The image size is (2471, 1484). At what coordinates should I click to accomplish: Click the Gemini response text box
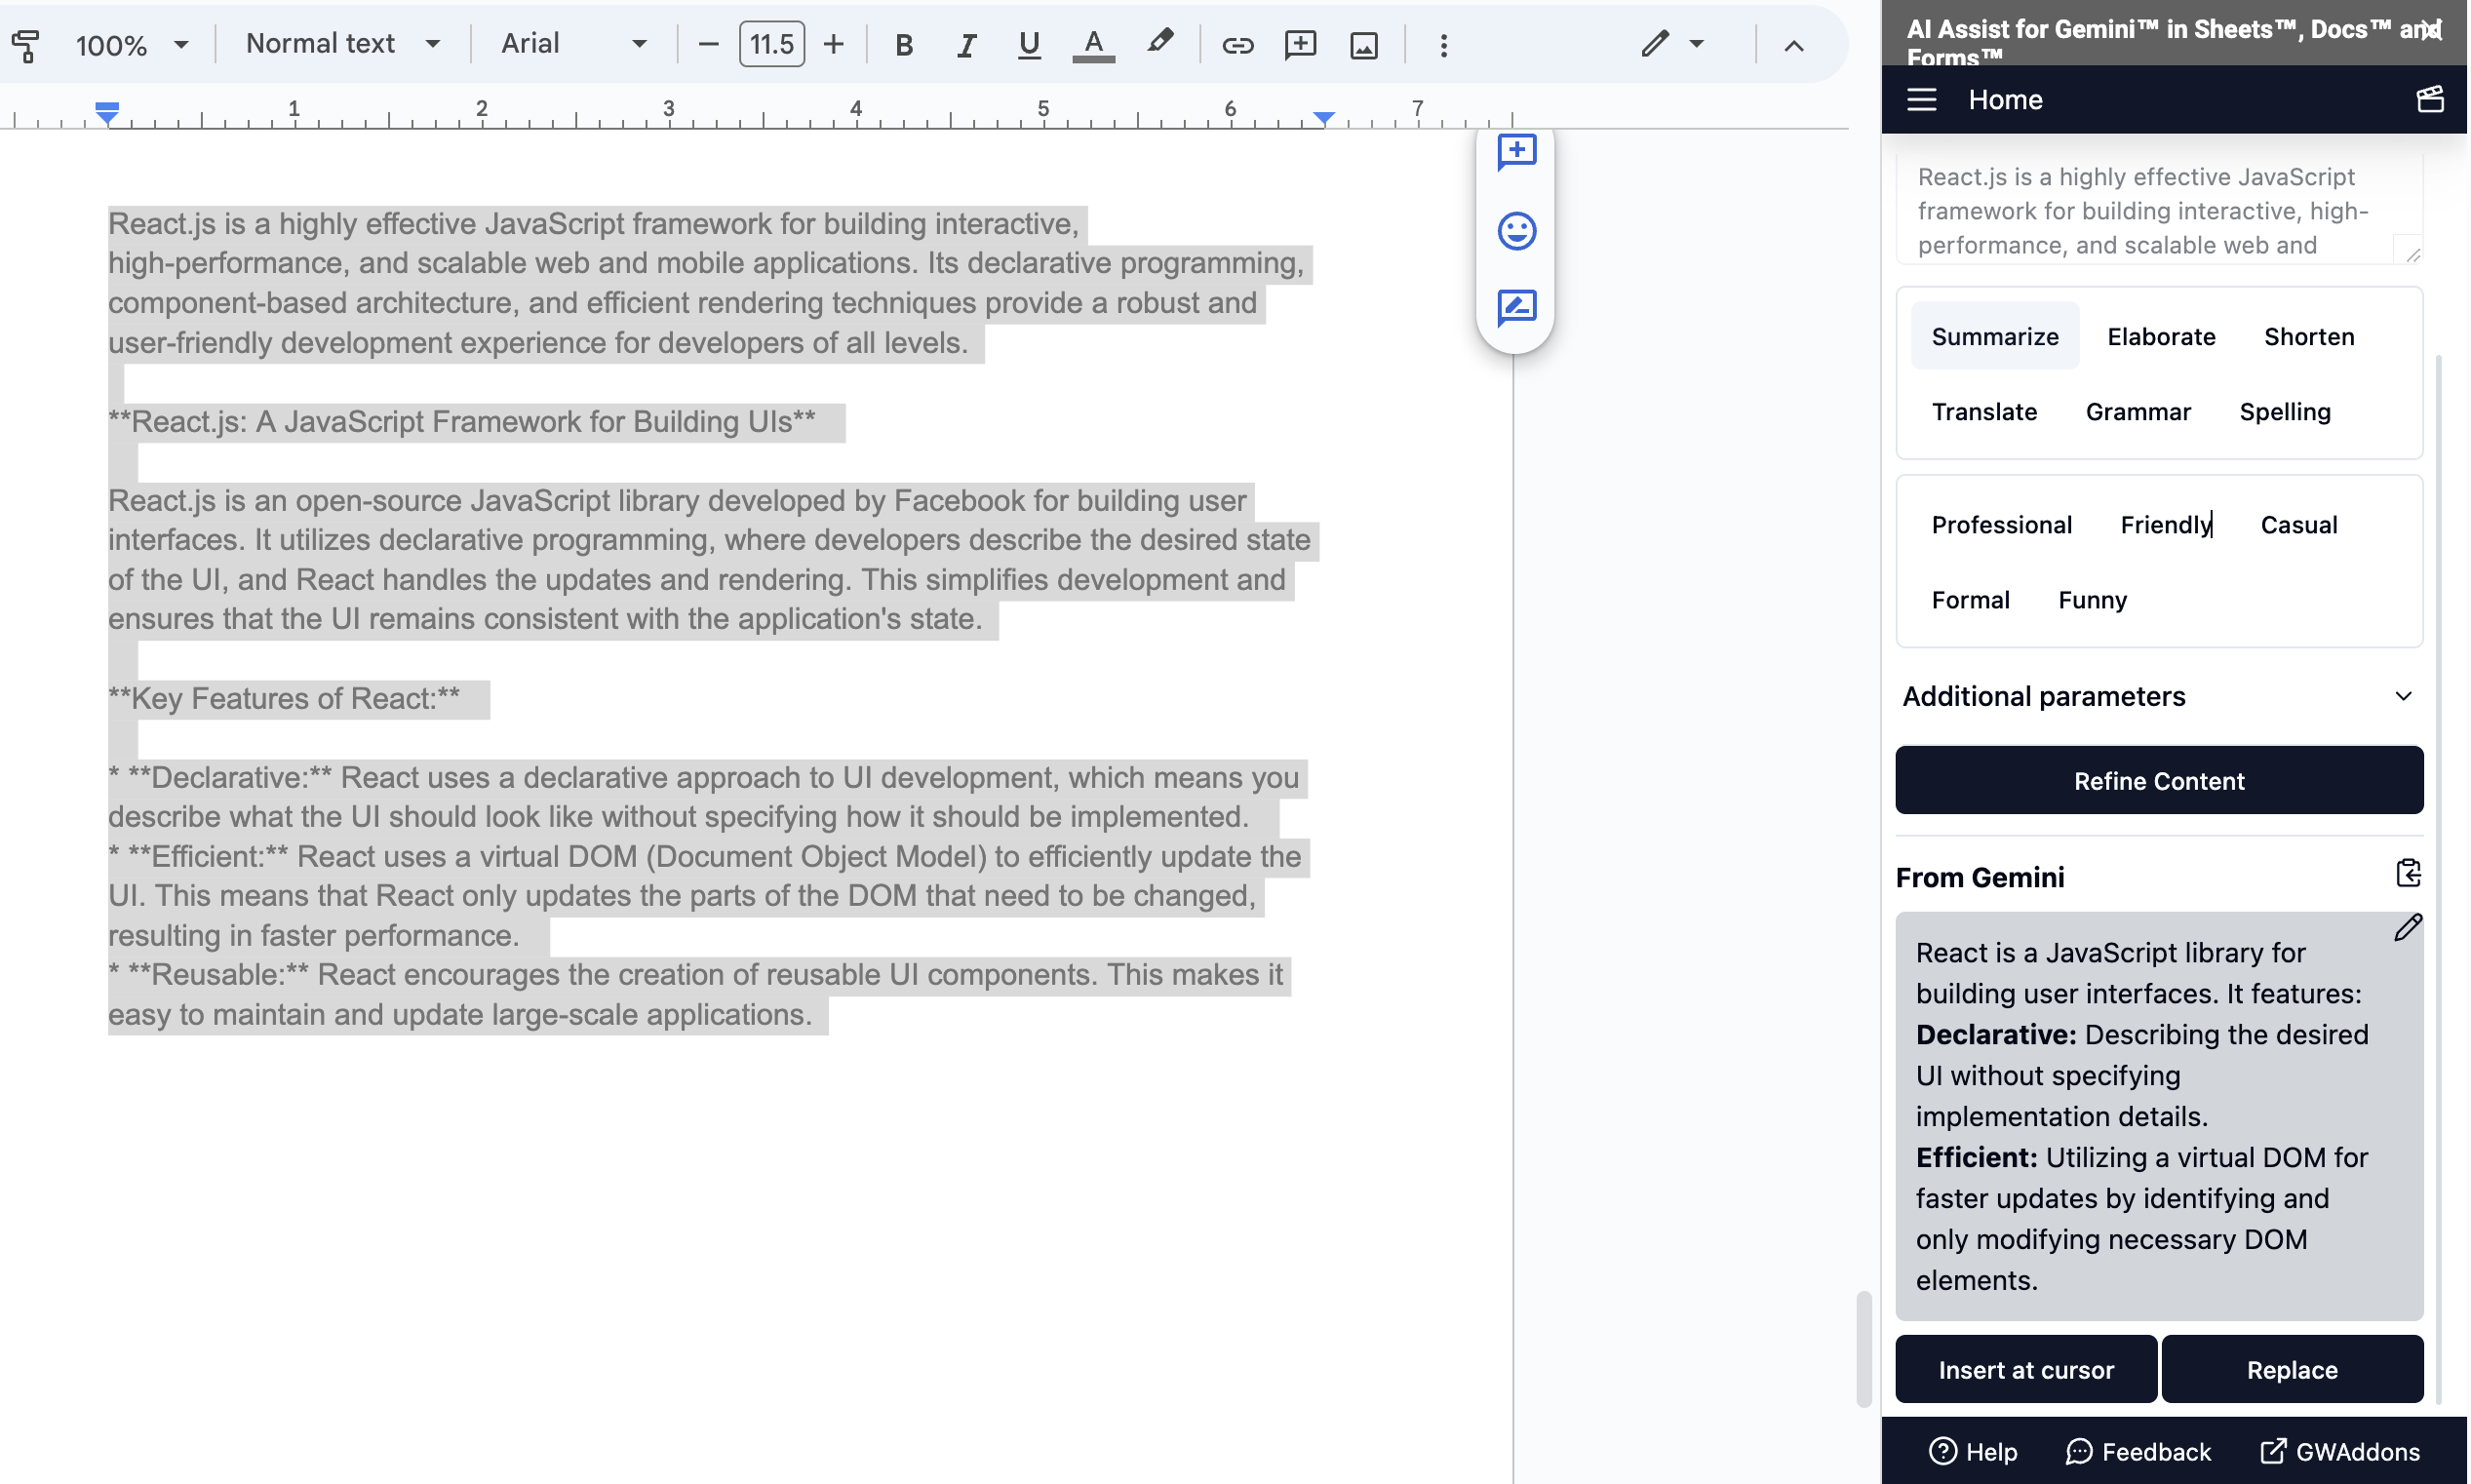(x=2158, y=1116)
